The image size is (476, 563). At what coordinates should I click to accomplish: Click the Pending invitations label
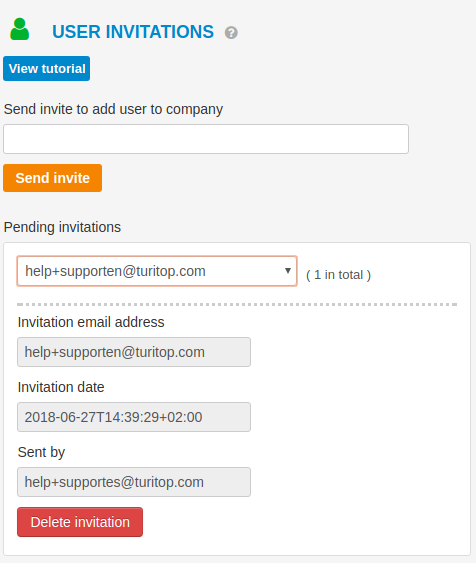tap(62, 227)
